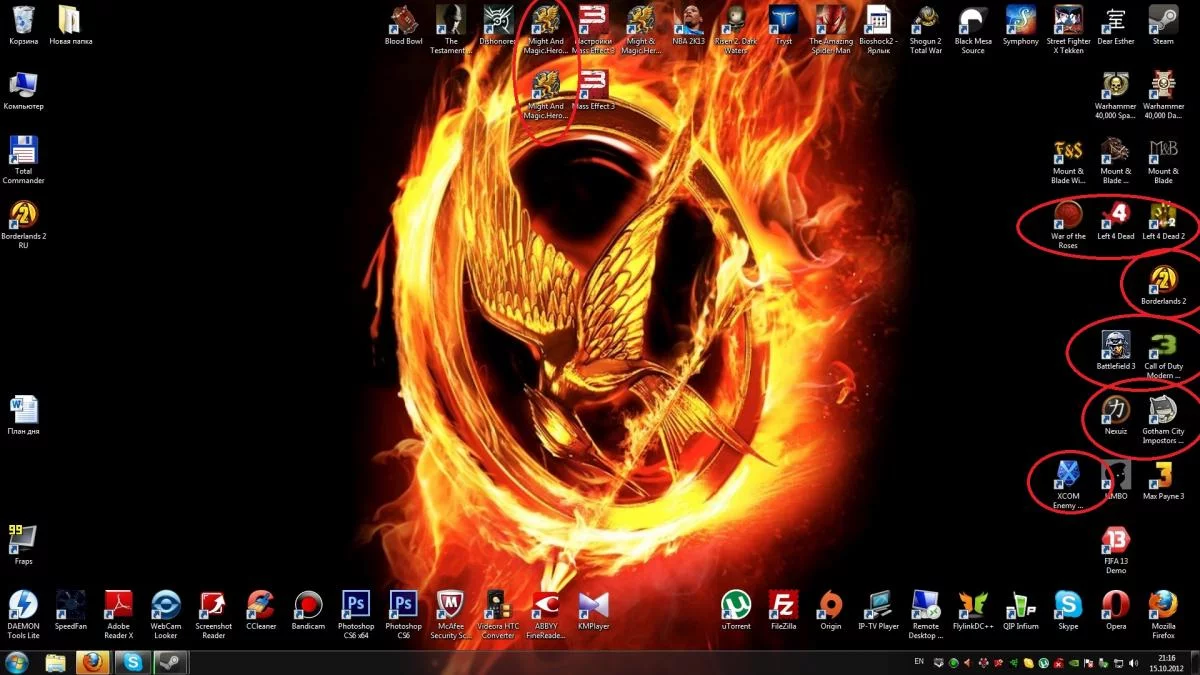Open the Black Mesa Source icon

[x=973, y=30]
